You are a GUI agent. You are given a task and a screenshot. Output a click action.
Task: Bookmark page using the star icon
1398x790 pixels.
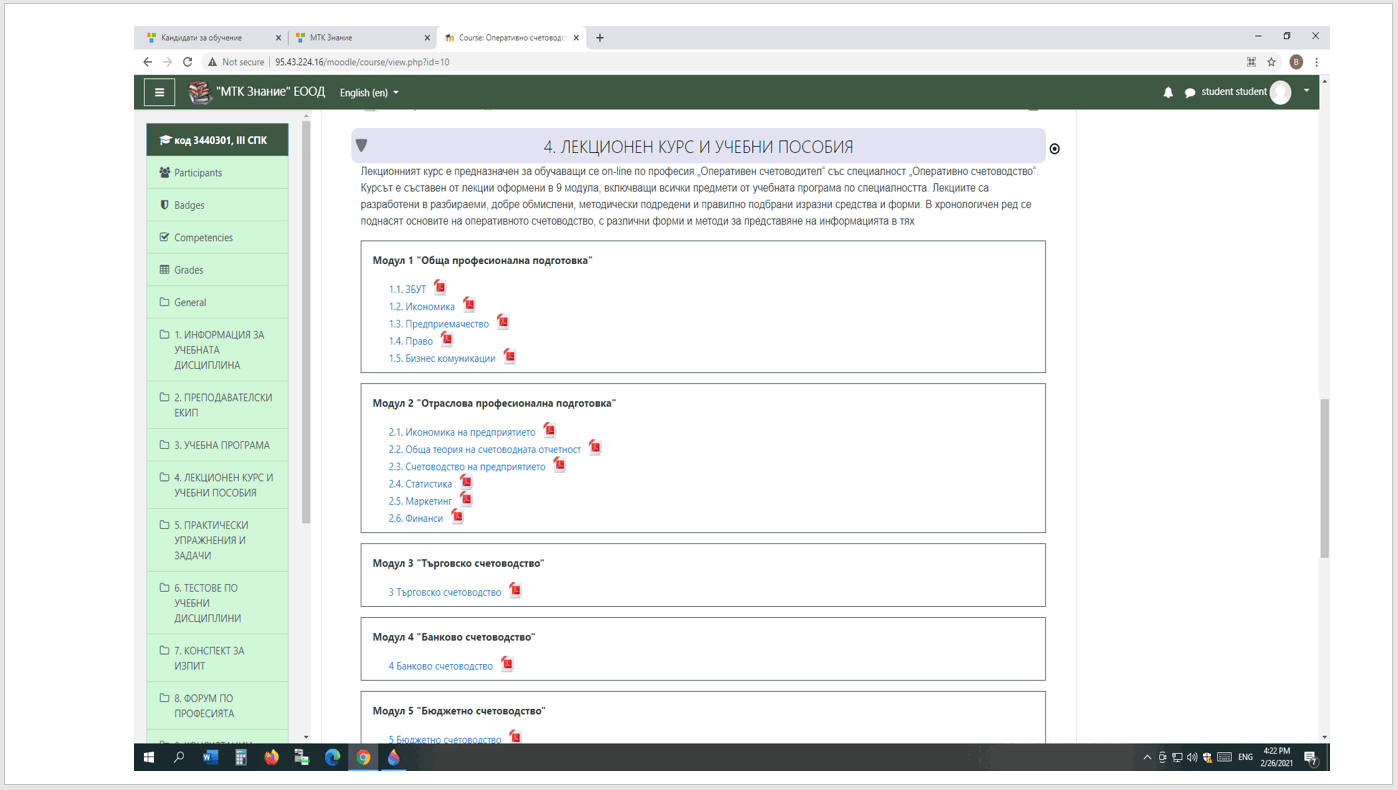tap(1271, 62)
